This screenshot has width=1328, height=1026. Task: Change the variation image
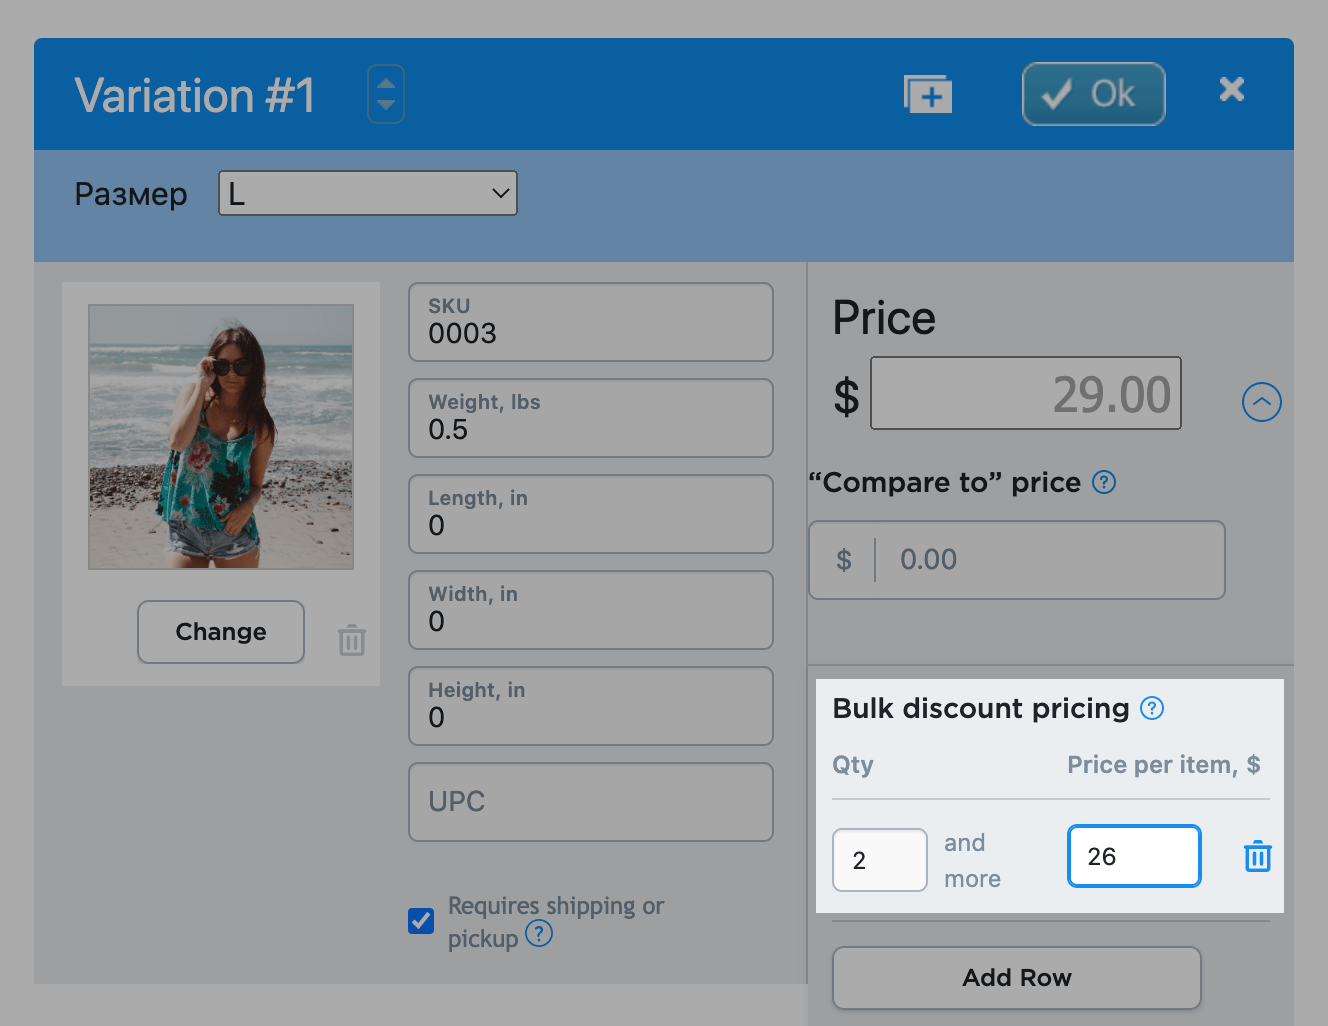click(220, 631)
